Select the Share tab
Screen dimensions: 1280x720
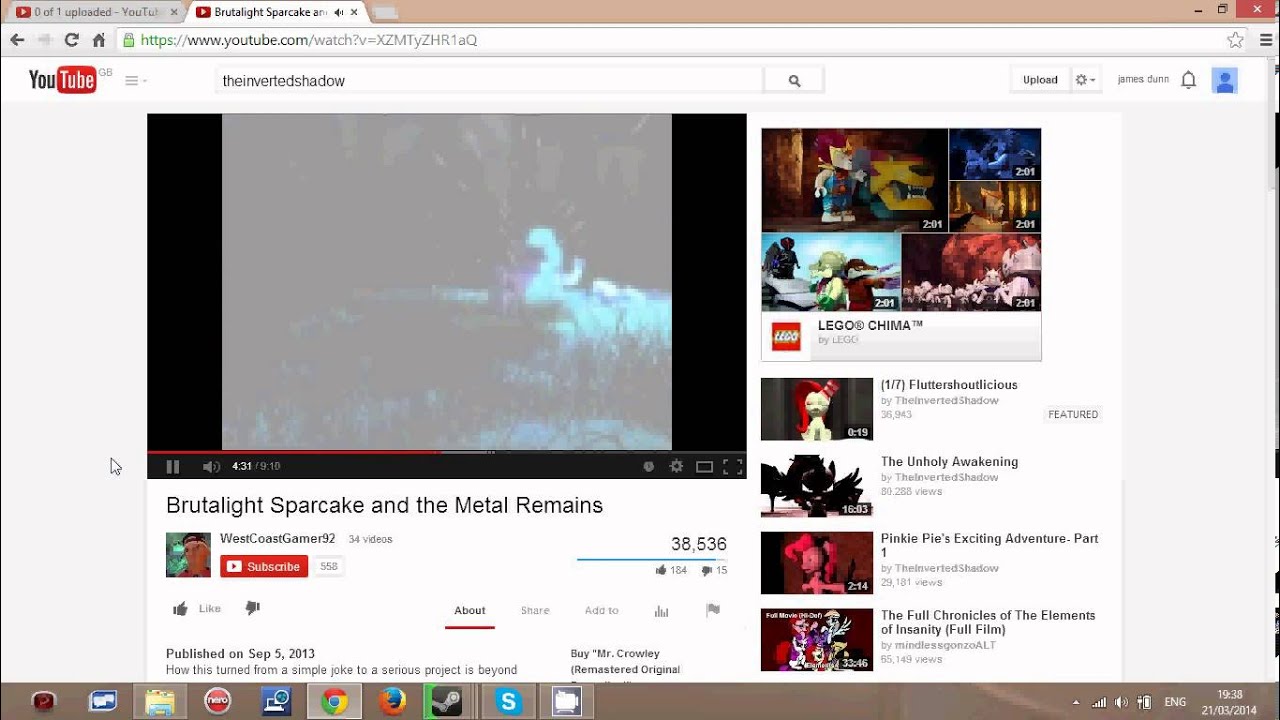click(535, 610)
